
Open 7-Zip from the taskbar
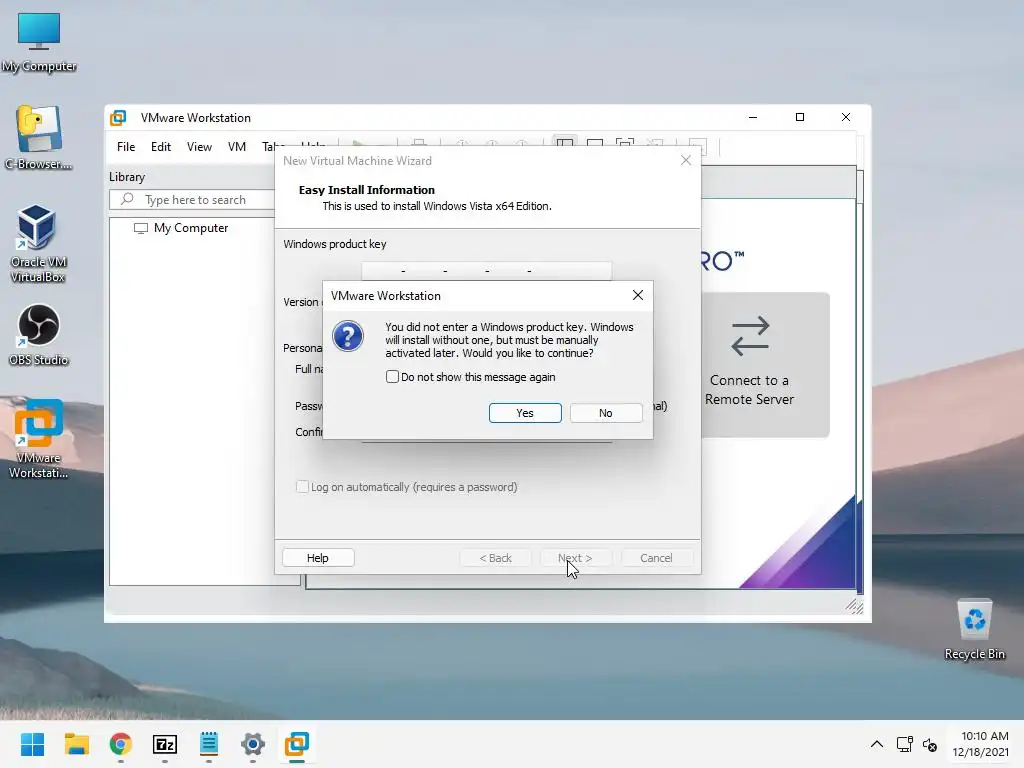pos(165,744)
